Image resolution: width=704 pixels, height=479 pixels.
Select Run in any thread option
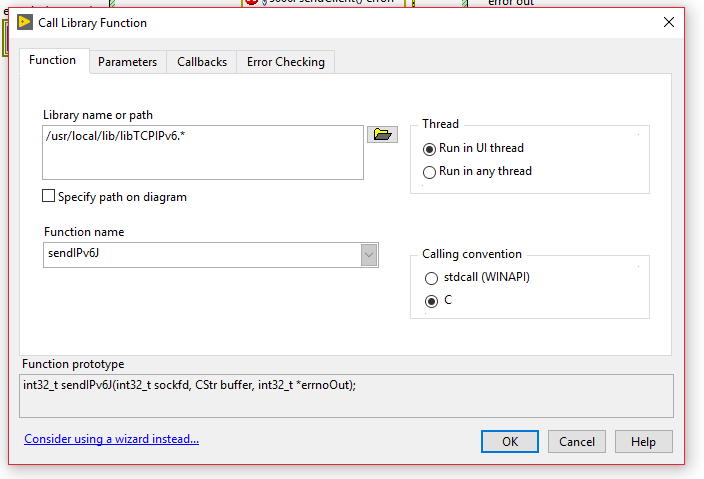point(430,172)
